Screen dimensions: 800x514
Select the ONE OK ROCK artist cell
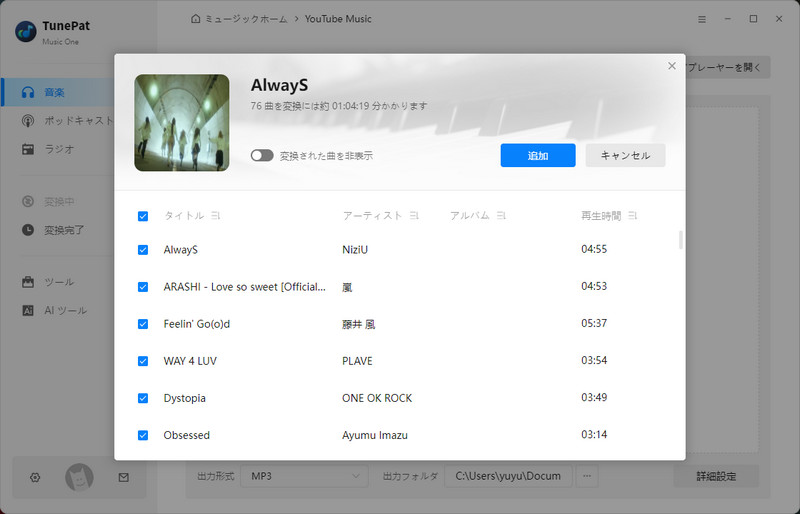pyautogui.click(x=377, y=398)
